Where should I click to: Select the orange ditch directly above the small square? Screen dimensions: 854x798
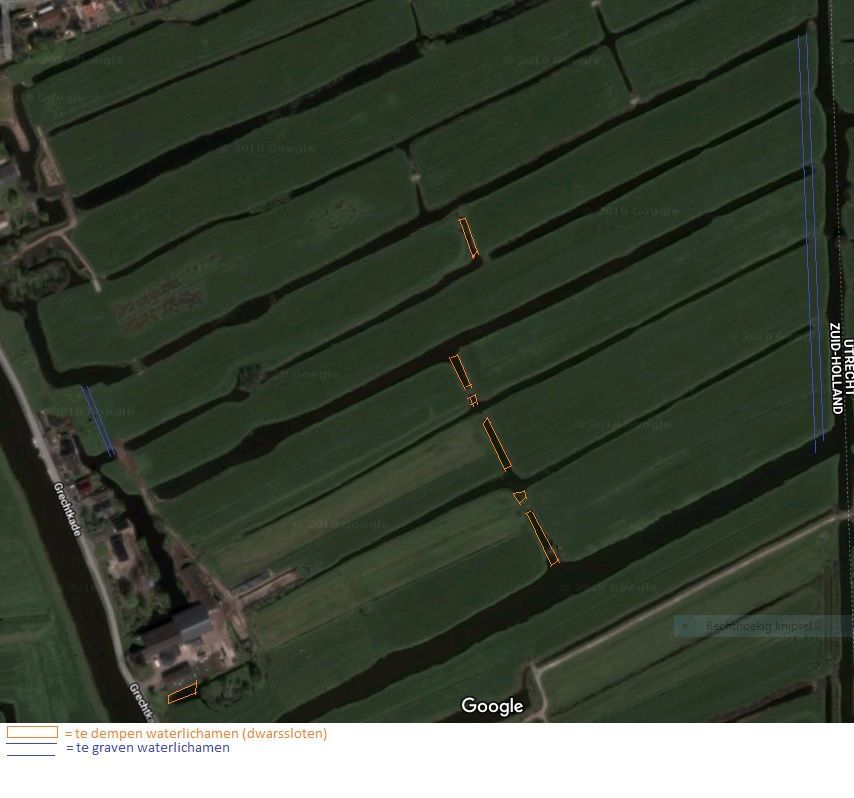pos(460,372)
